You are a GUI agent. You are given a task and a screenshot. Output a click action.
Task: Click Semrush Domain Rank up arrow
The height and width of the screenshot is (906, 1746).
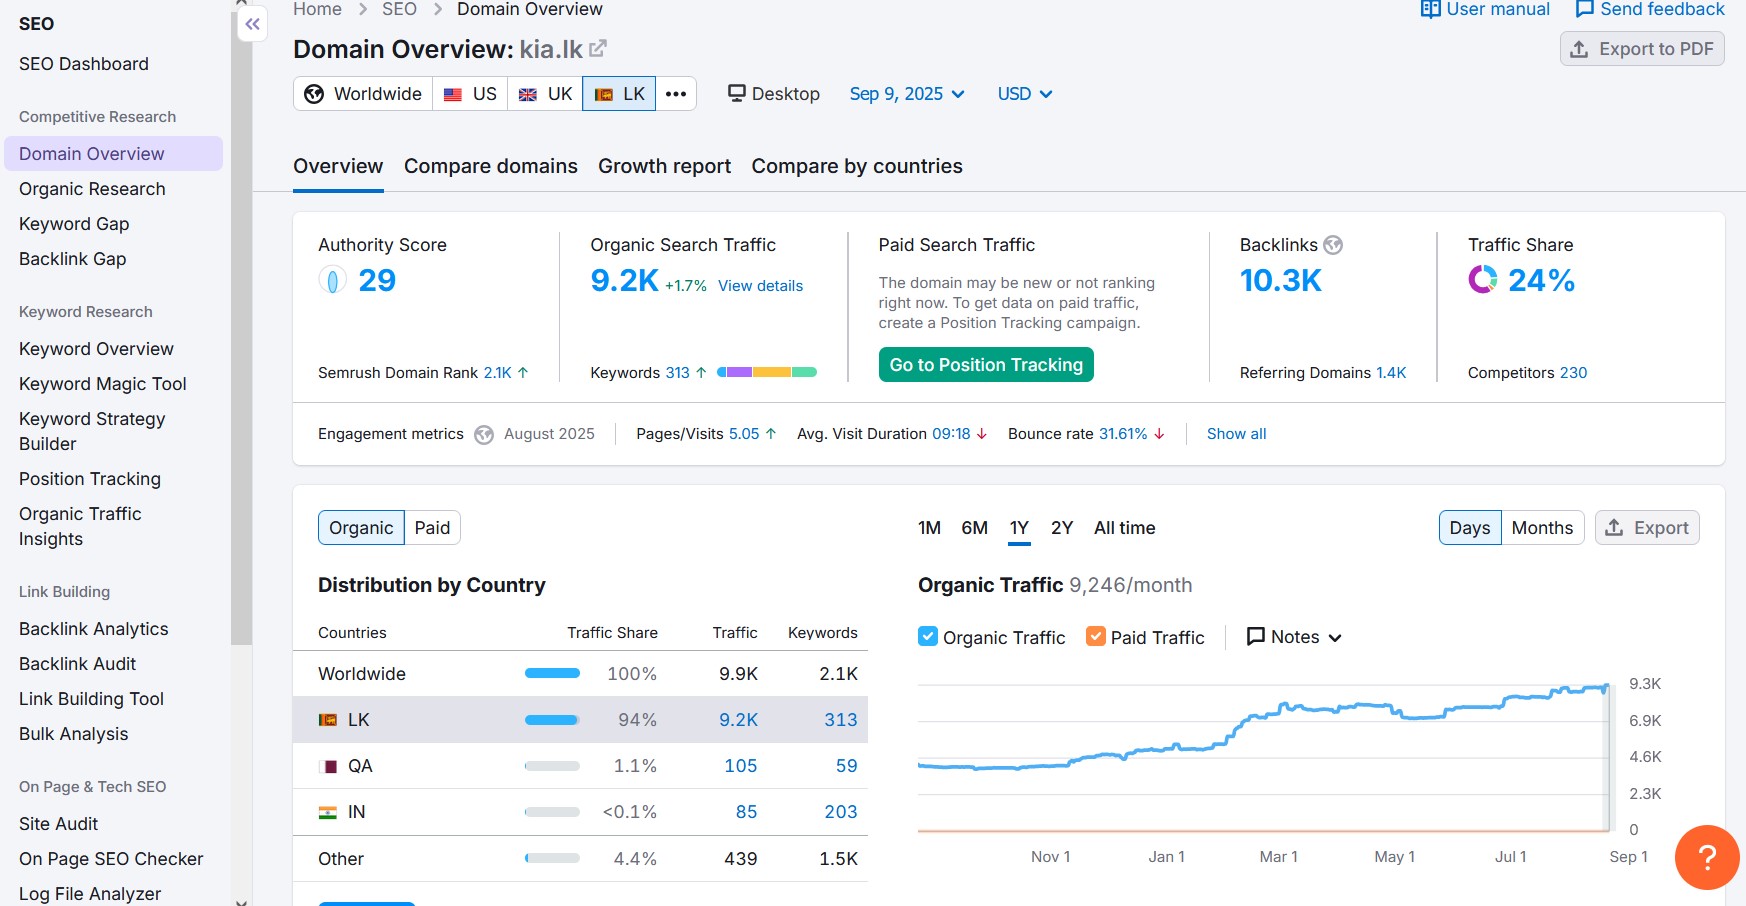523,372
